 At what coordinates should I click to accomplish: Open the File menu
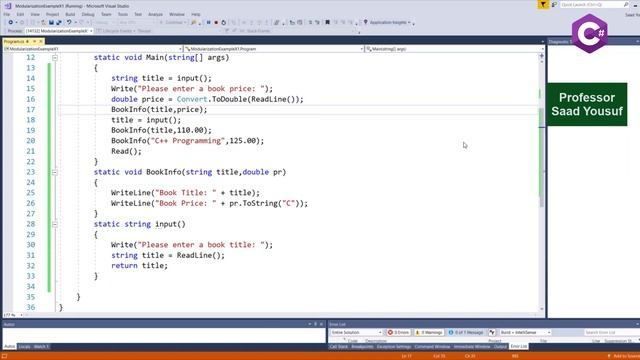[7, 14]
